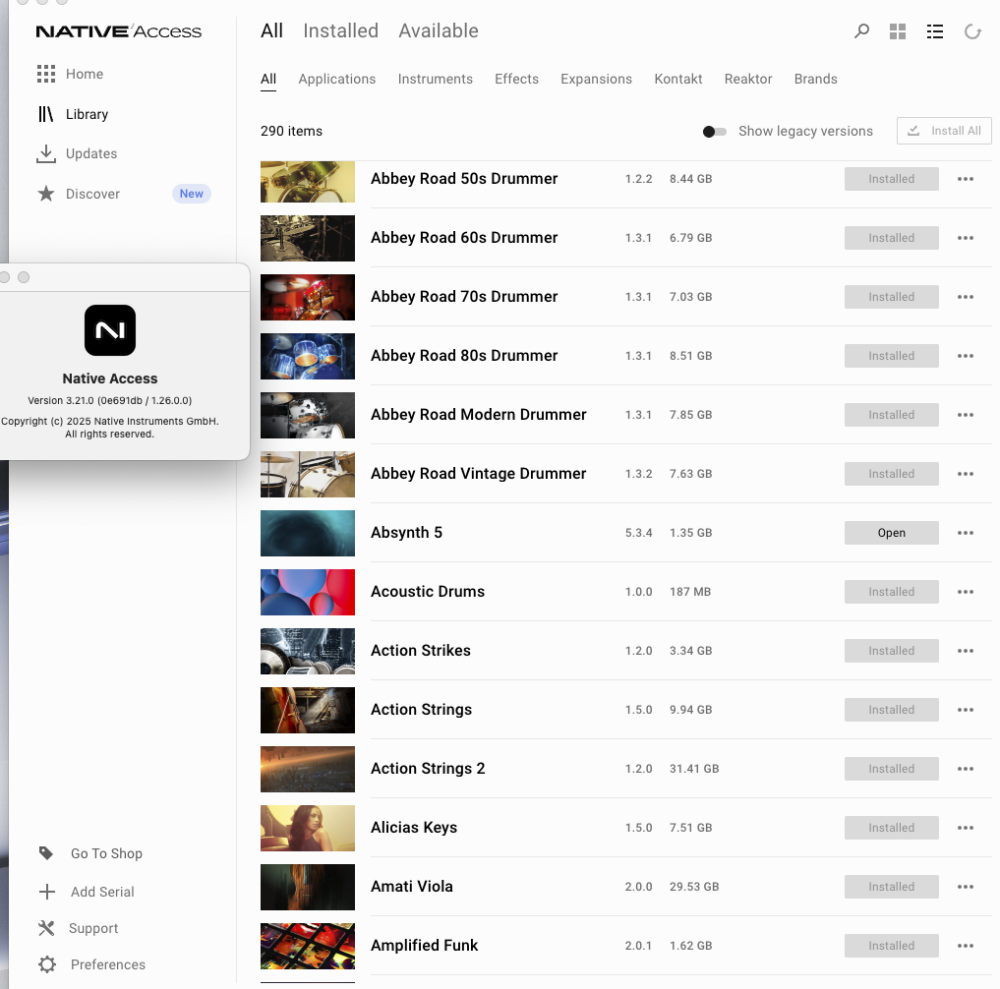Filter by Applications category
Image resolution: width=1000 pixels, height=989 pixels.
click(x=337, y=79)
